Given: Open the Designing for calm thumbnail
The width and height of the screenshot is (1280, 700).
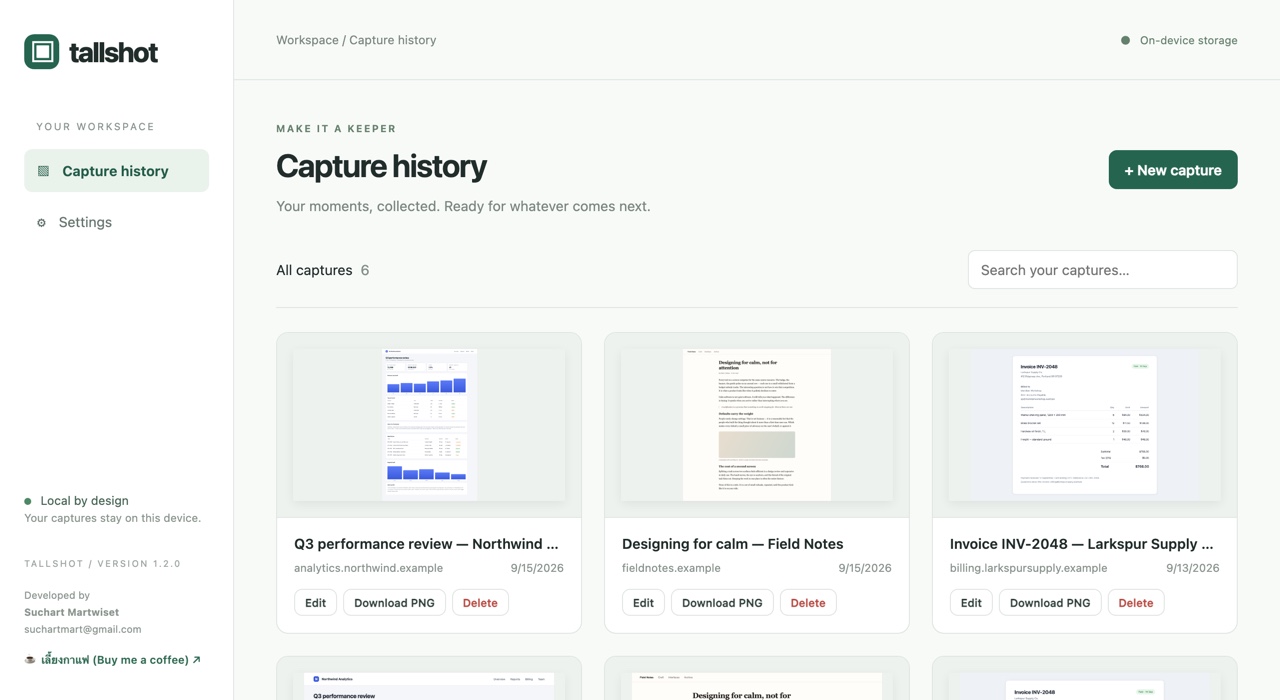Looking at the screenshot, I should (x=757, y=425).
